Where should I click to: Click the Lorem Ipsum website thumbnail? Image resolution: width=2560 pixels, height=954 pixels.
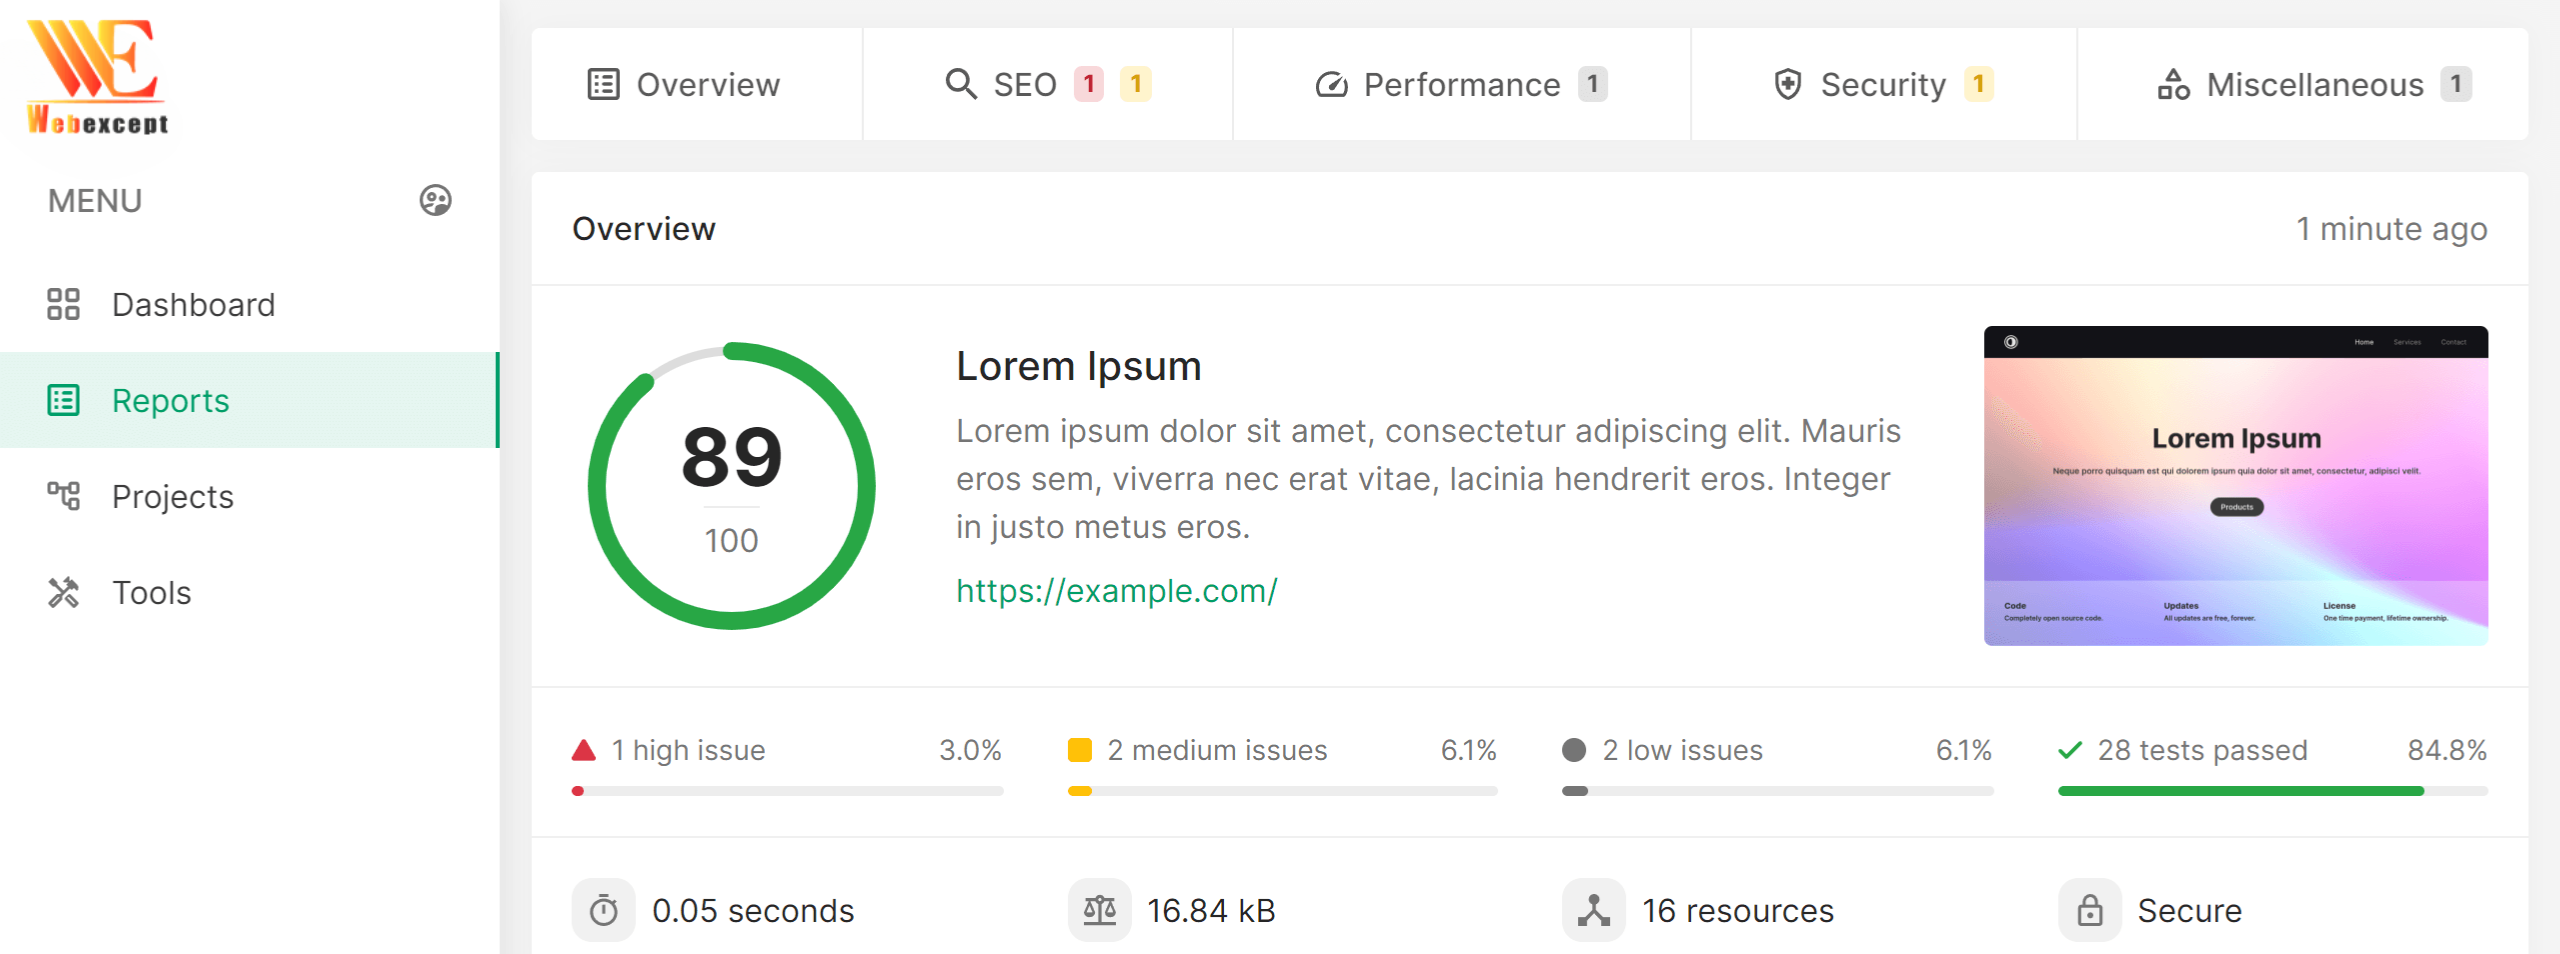[2235, 487]
